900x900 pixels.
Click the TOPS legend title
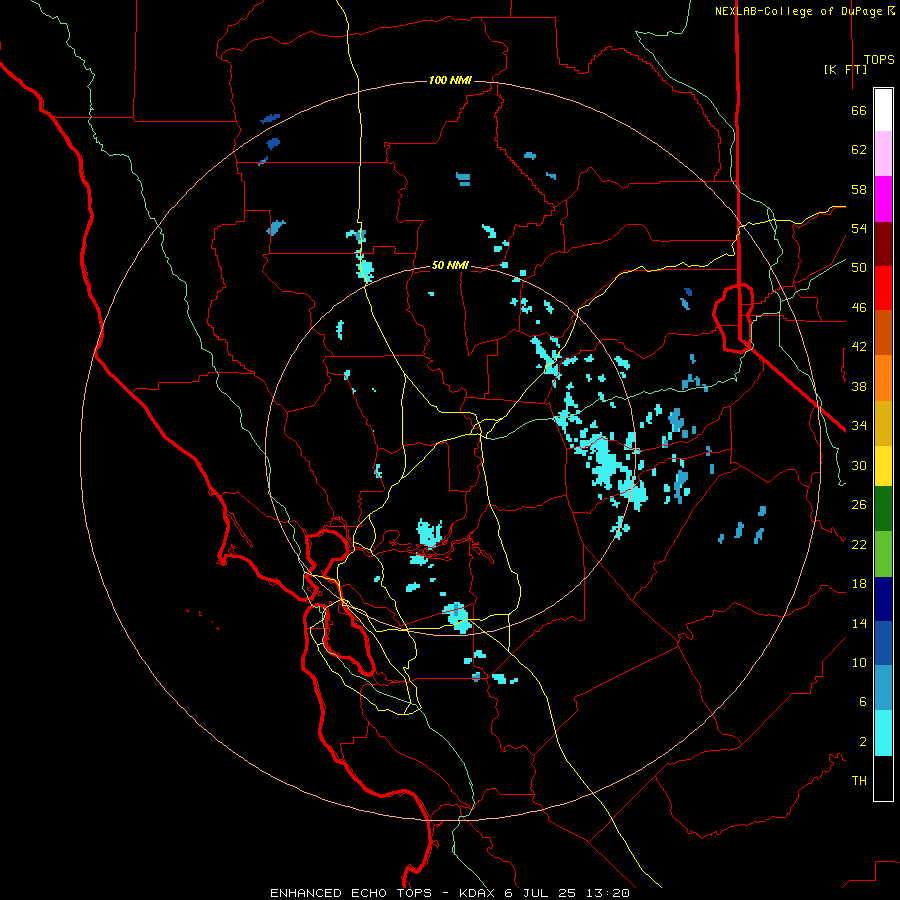[879, 60]
